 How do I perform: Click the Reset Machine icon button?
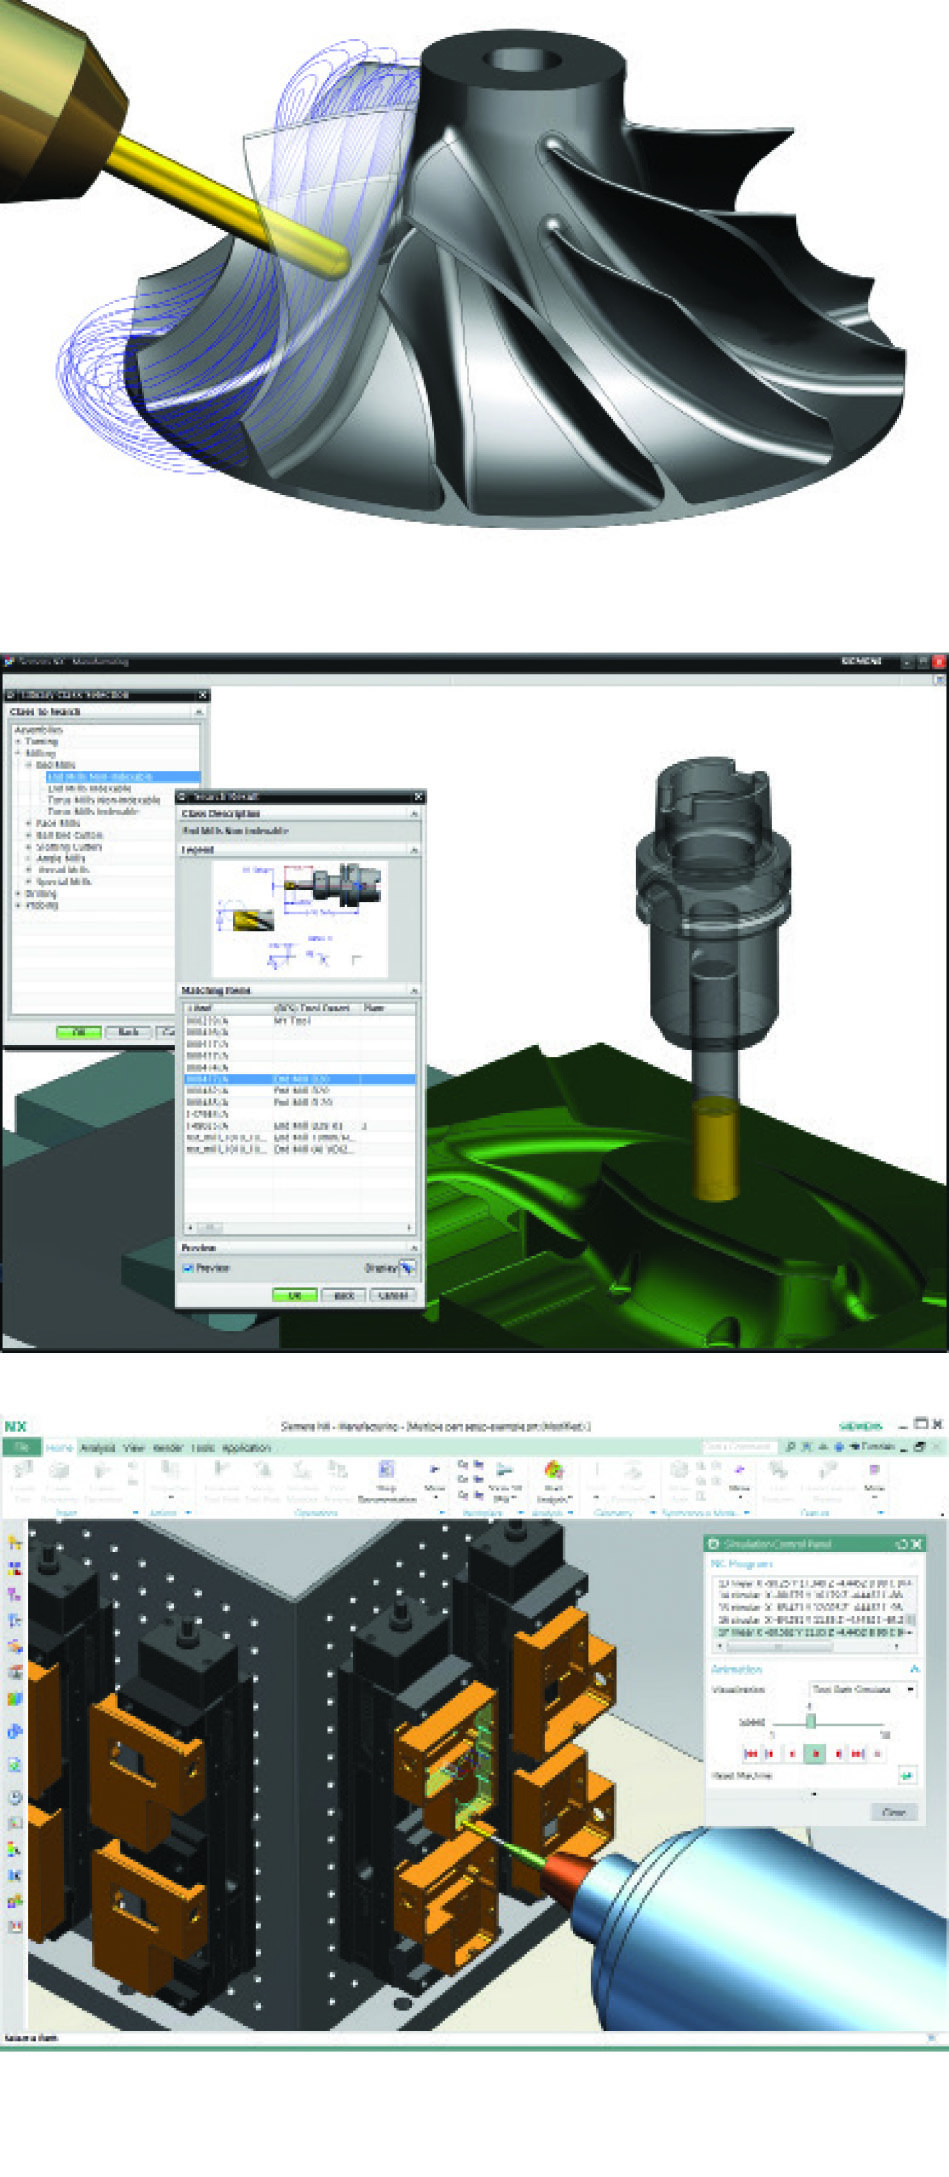pos(907,1775)
